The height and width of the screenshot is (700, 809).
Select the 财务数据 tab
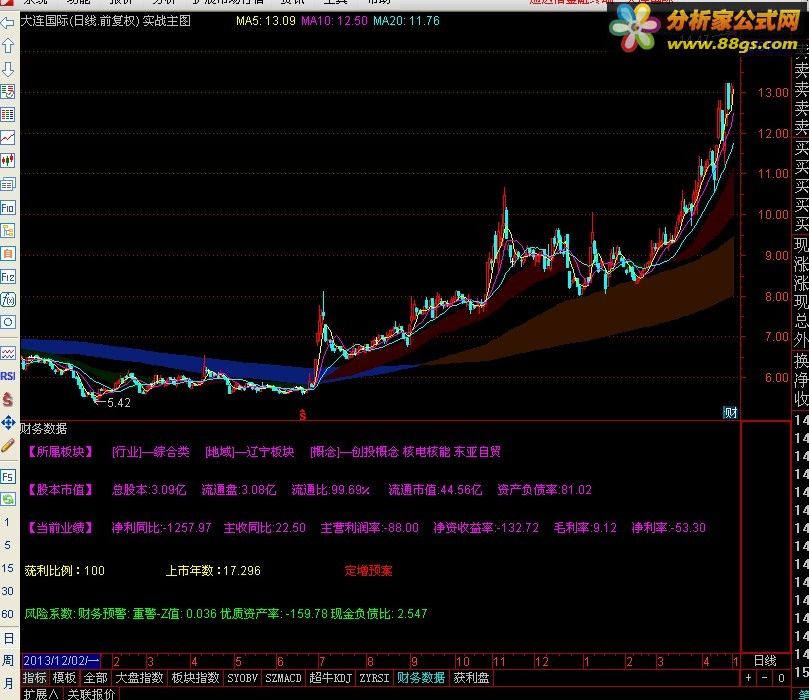(x=421, y=677)
